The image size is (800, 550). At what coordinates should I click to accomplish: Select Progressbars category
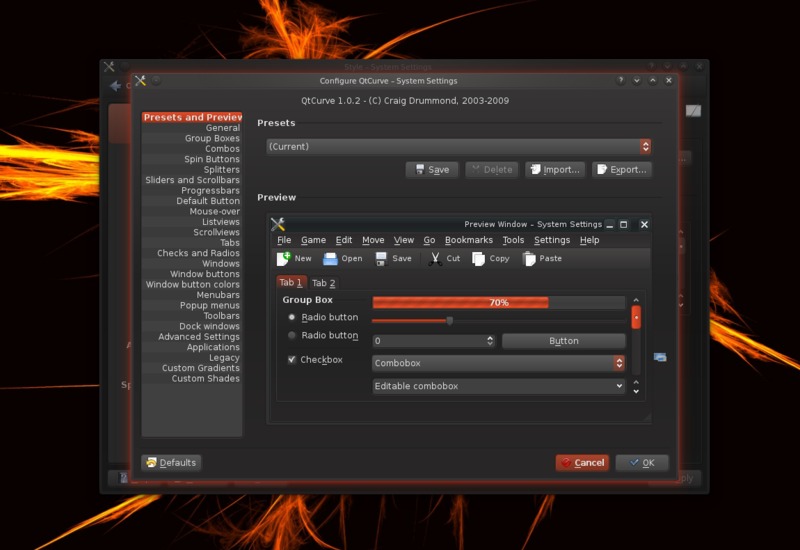point(192,190)
